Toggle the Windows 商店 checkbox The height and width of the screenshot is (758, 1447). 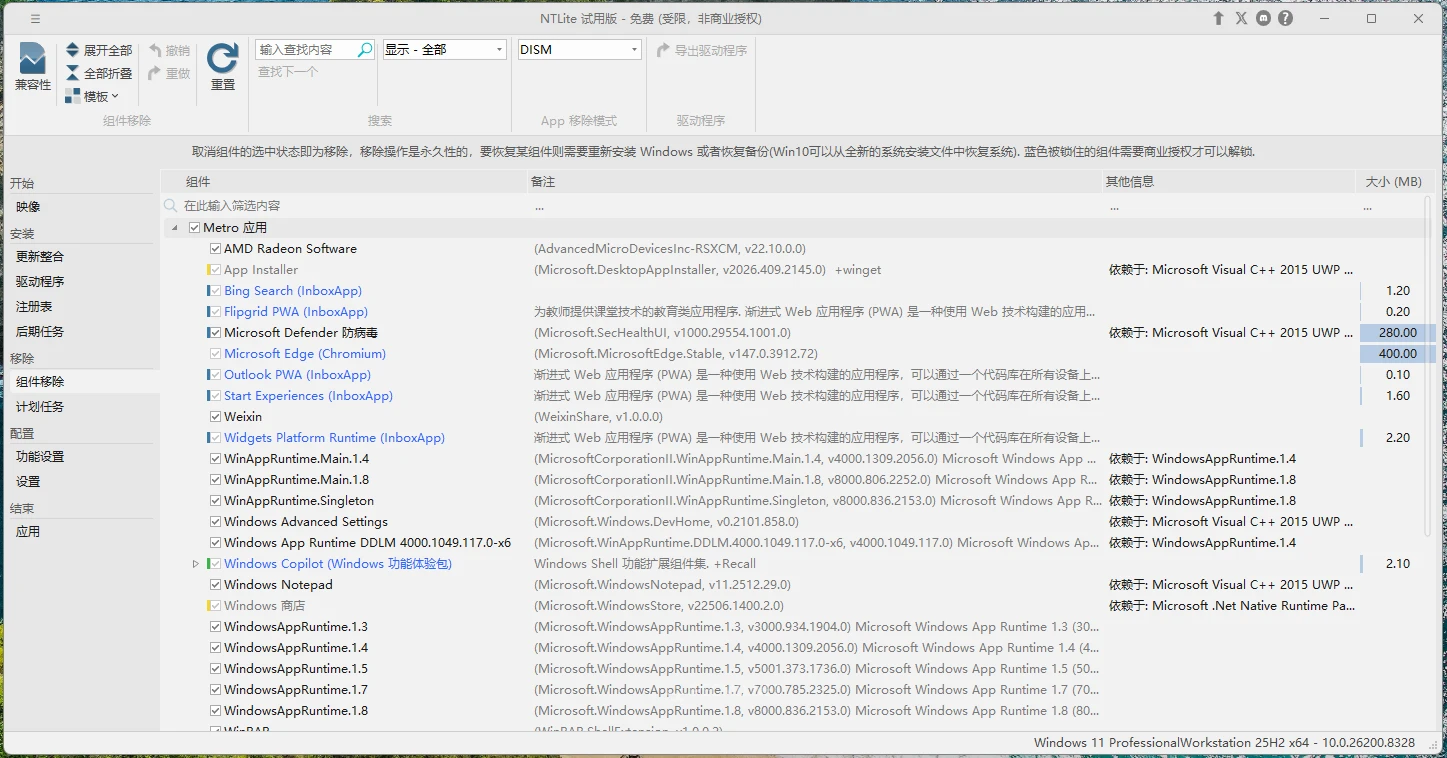click(214, 606)
